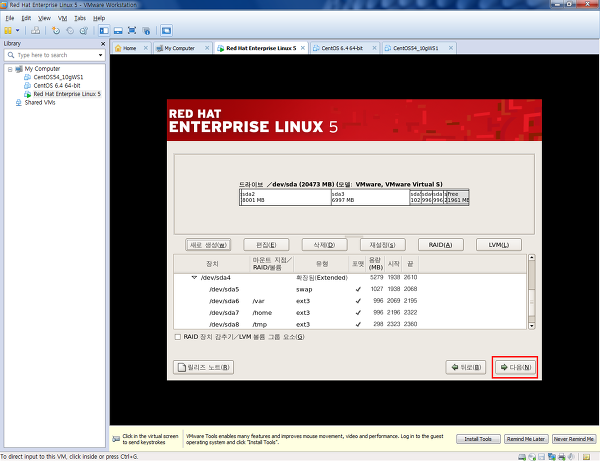This screenshot has width=600, height=461.
Task: Select the /dev/sda8 /tmp row
Action: (x=350, y=324)
